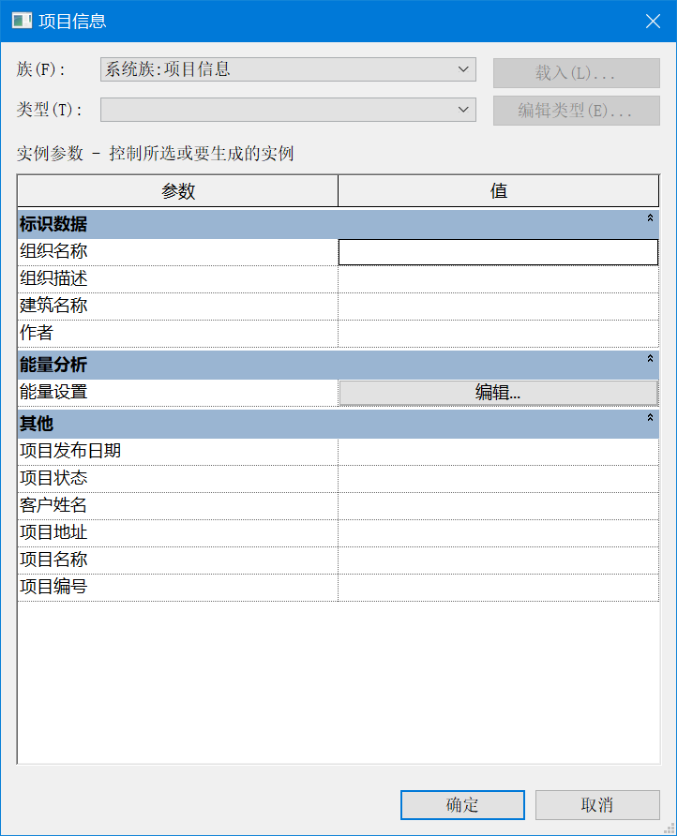The width and height of the screenshot is (678, 838).
Task: Select the 项目发布日期 parameter label
Action: coord(71,451)
